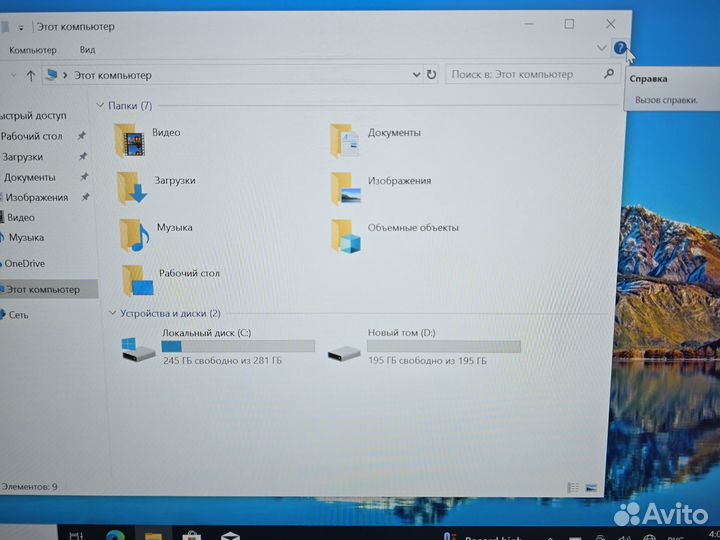Go up one level with the up arrow

coord(30,75)
